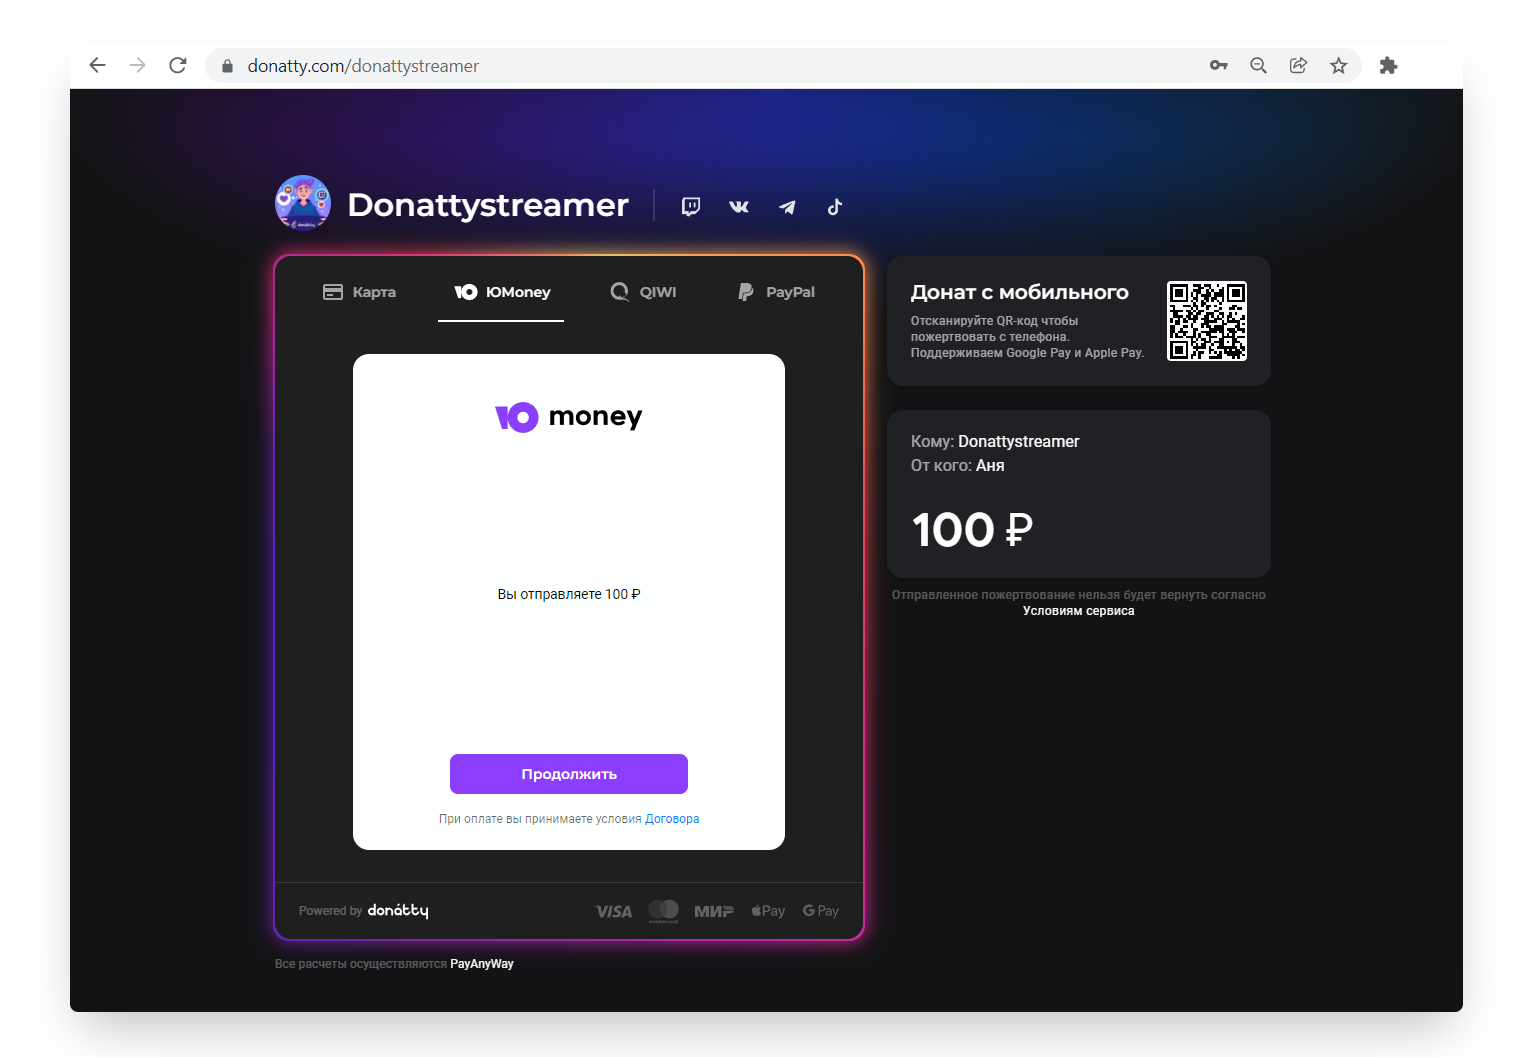Click the 'От кого: Аня' line
The image size is (1533, 1057).
(957, 466)
